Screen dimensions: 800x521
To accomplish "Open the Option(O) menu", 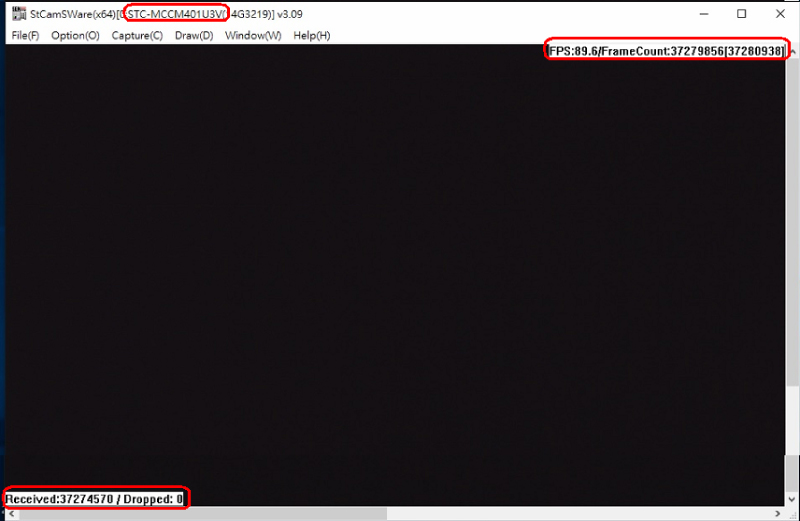I will point(75,36).
